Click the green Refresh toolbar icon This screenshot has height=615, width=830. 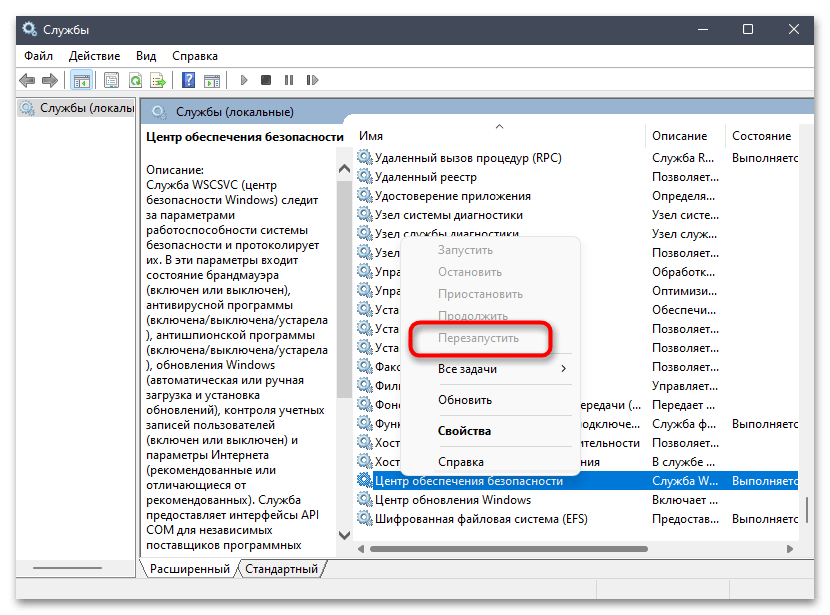[x=135, y=80]
